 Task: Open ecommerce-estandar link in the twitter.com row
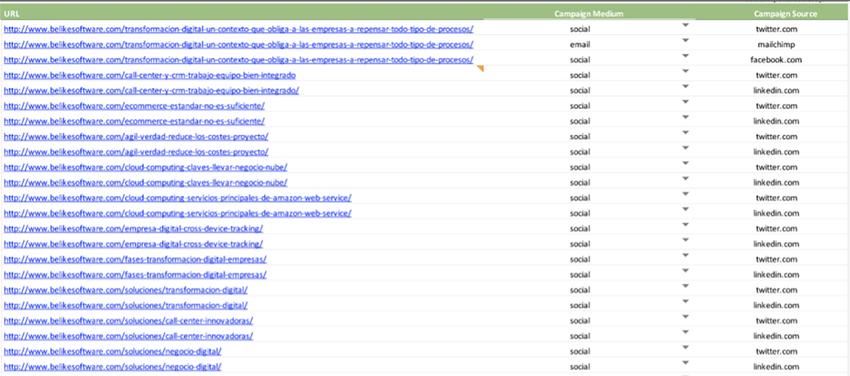[134, 106]
